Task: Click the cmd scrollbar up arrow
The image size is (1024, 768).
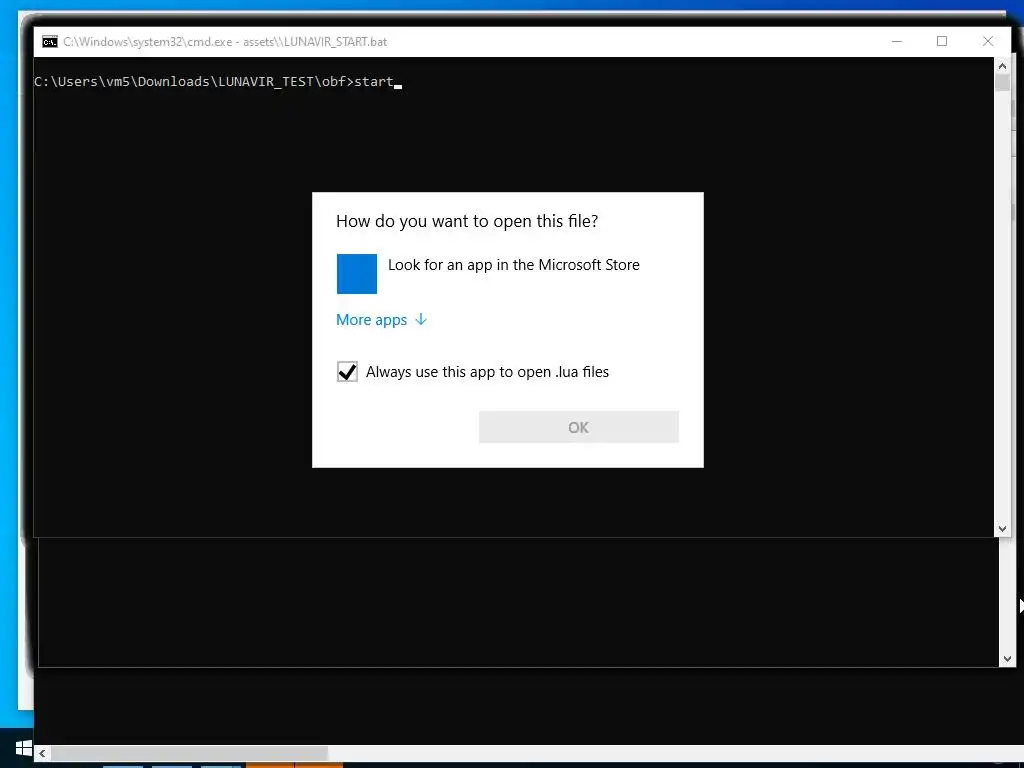Action: [x=1002, y=66]
